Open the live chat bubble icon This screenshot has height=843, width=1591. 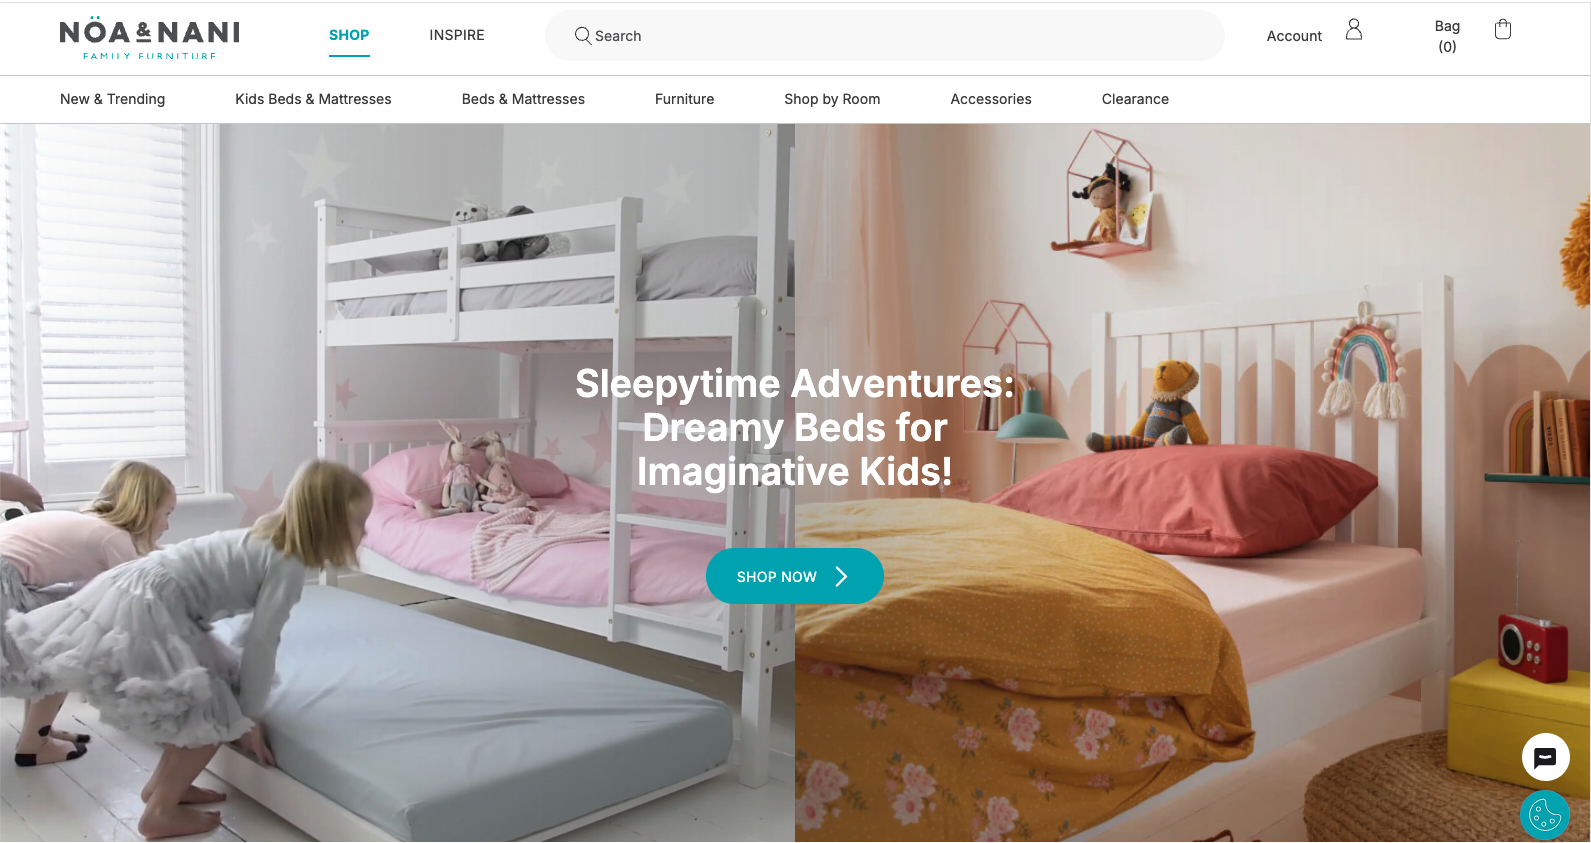click(x=1545, y=758)
